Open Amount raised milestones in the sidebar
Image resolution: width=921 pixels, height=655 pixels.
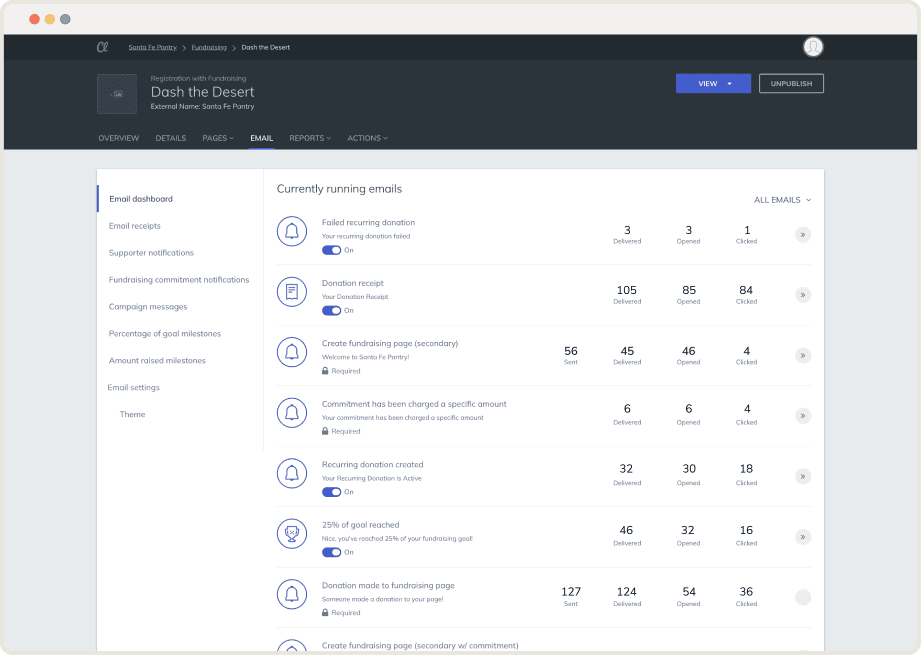coord(157,361)
